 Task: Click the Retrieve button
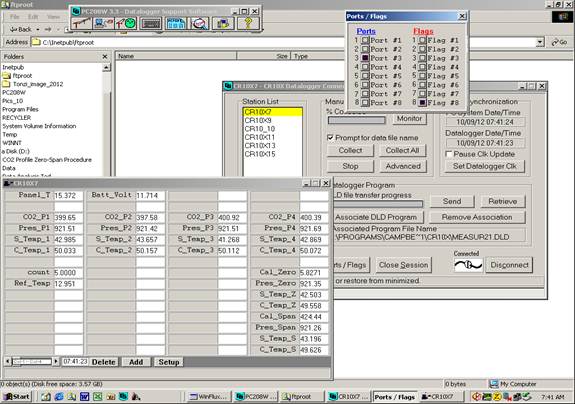tap(502, 201)
